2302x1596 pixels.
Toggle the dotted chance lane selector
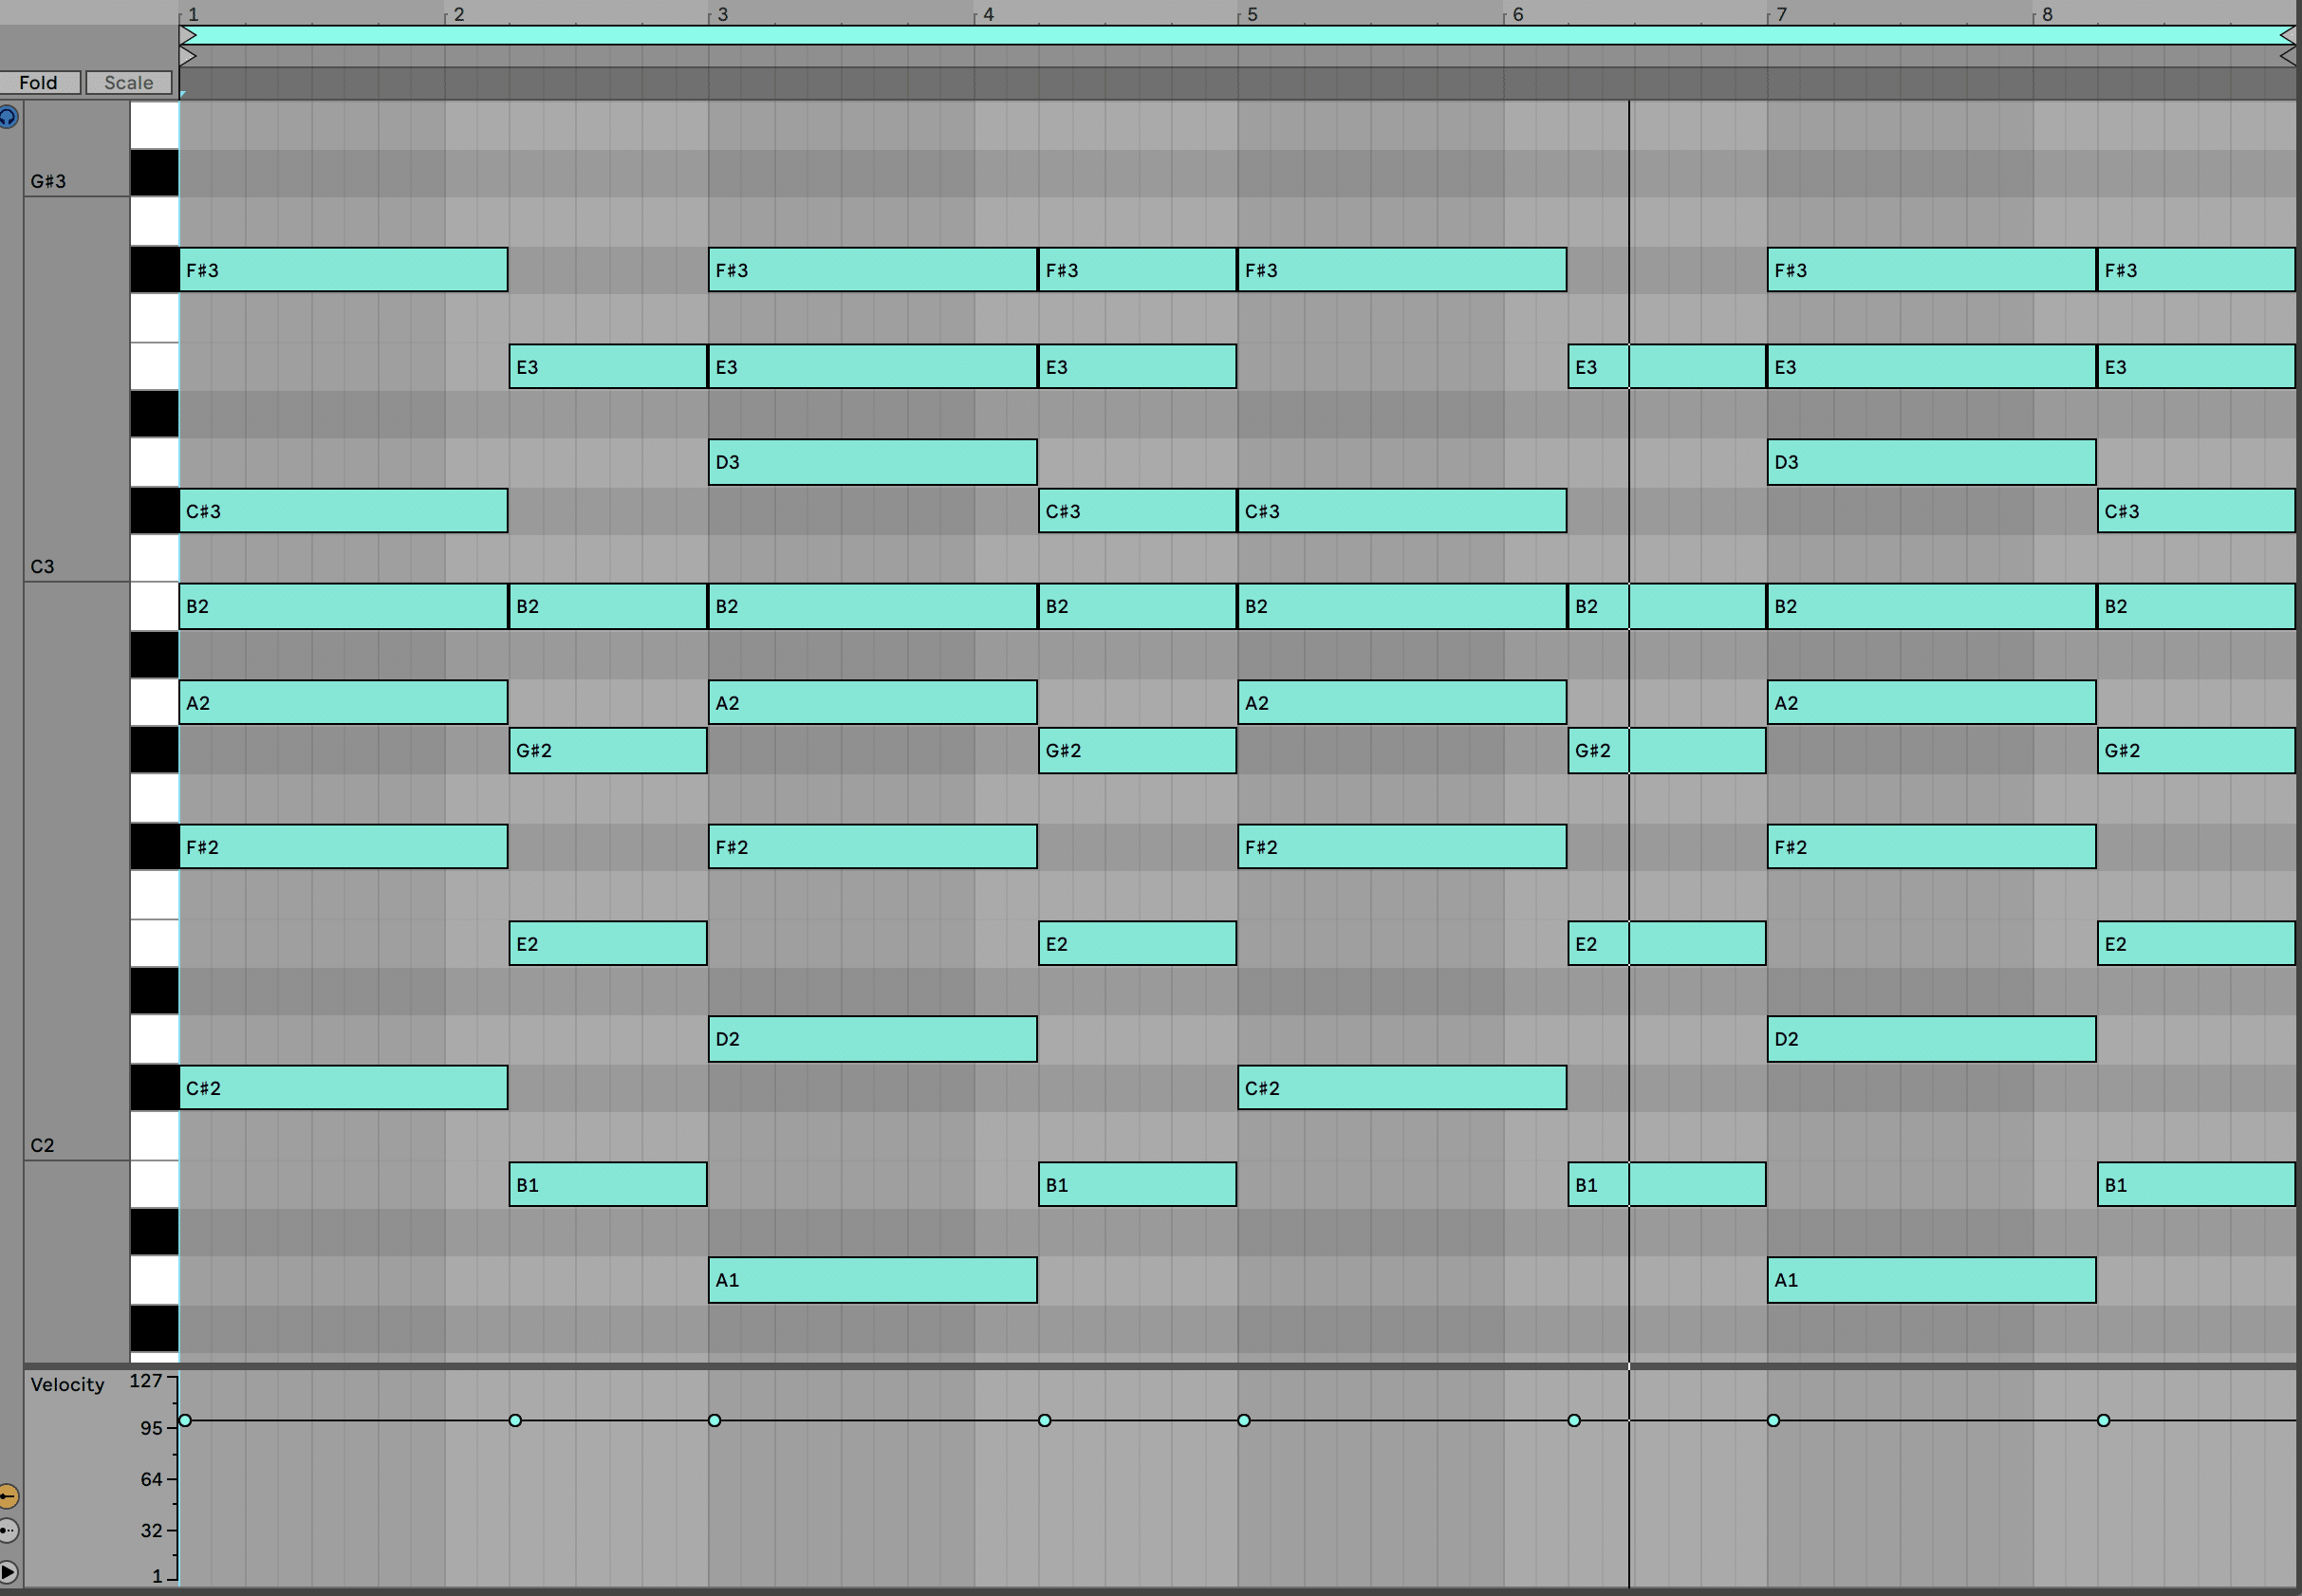[8, 1530]
